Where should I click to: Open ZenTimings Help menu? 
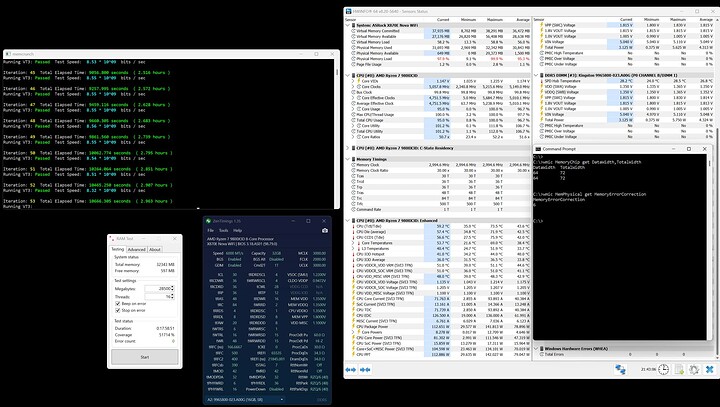(x=237, y=230)
